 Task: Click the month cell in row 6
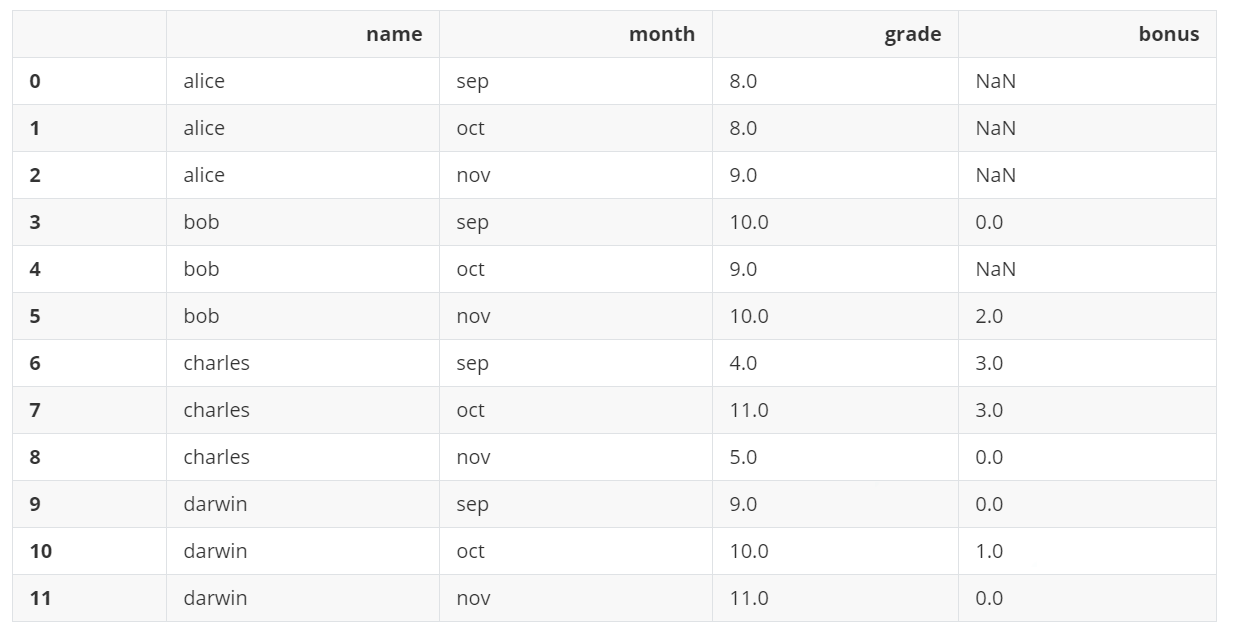click(472, 363)
